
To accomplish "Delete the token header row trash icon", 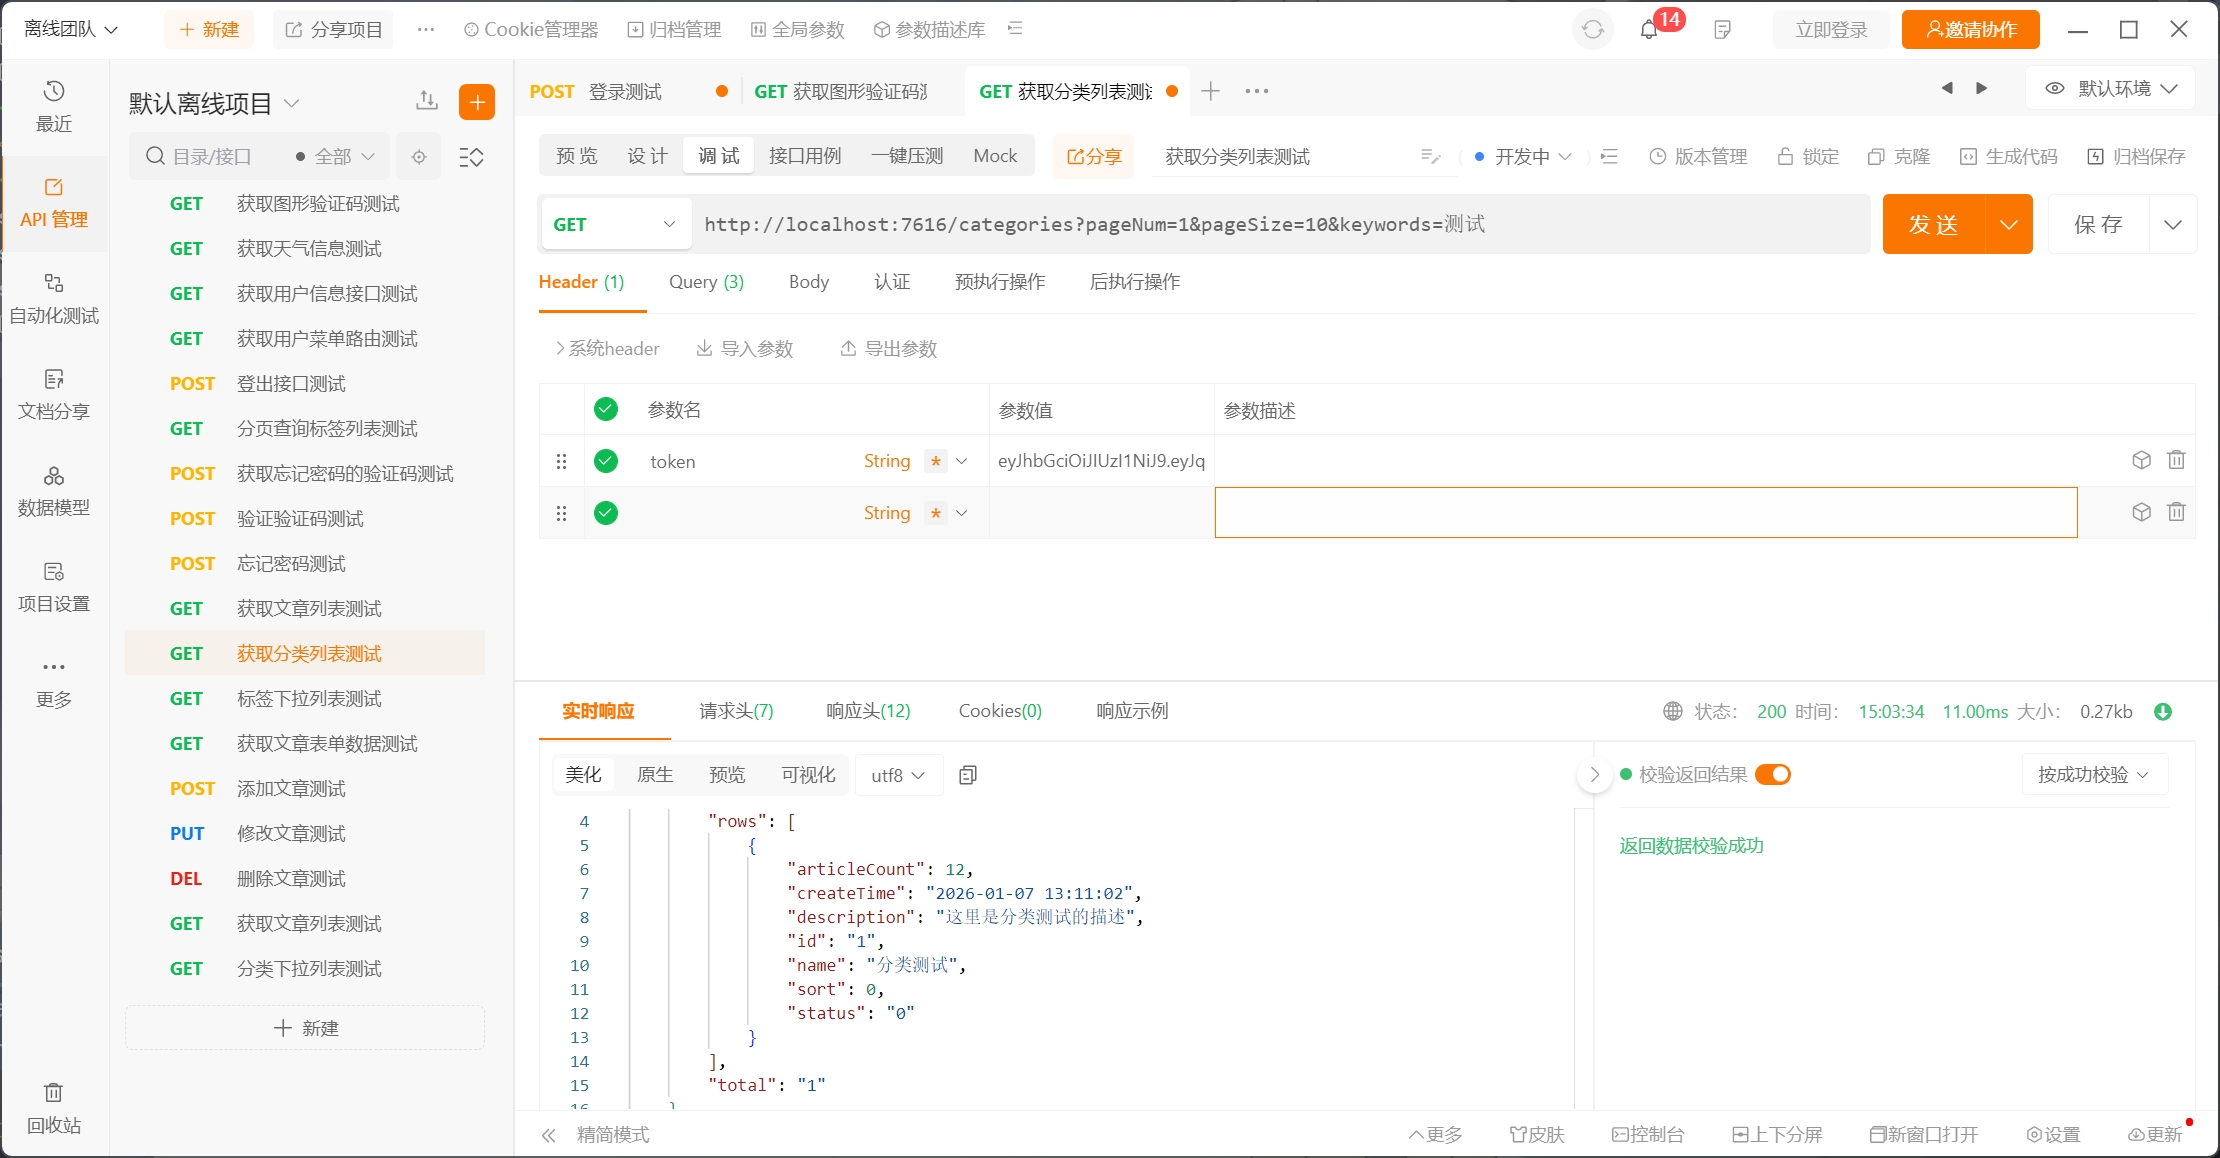I will pos(2176,460).
